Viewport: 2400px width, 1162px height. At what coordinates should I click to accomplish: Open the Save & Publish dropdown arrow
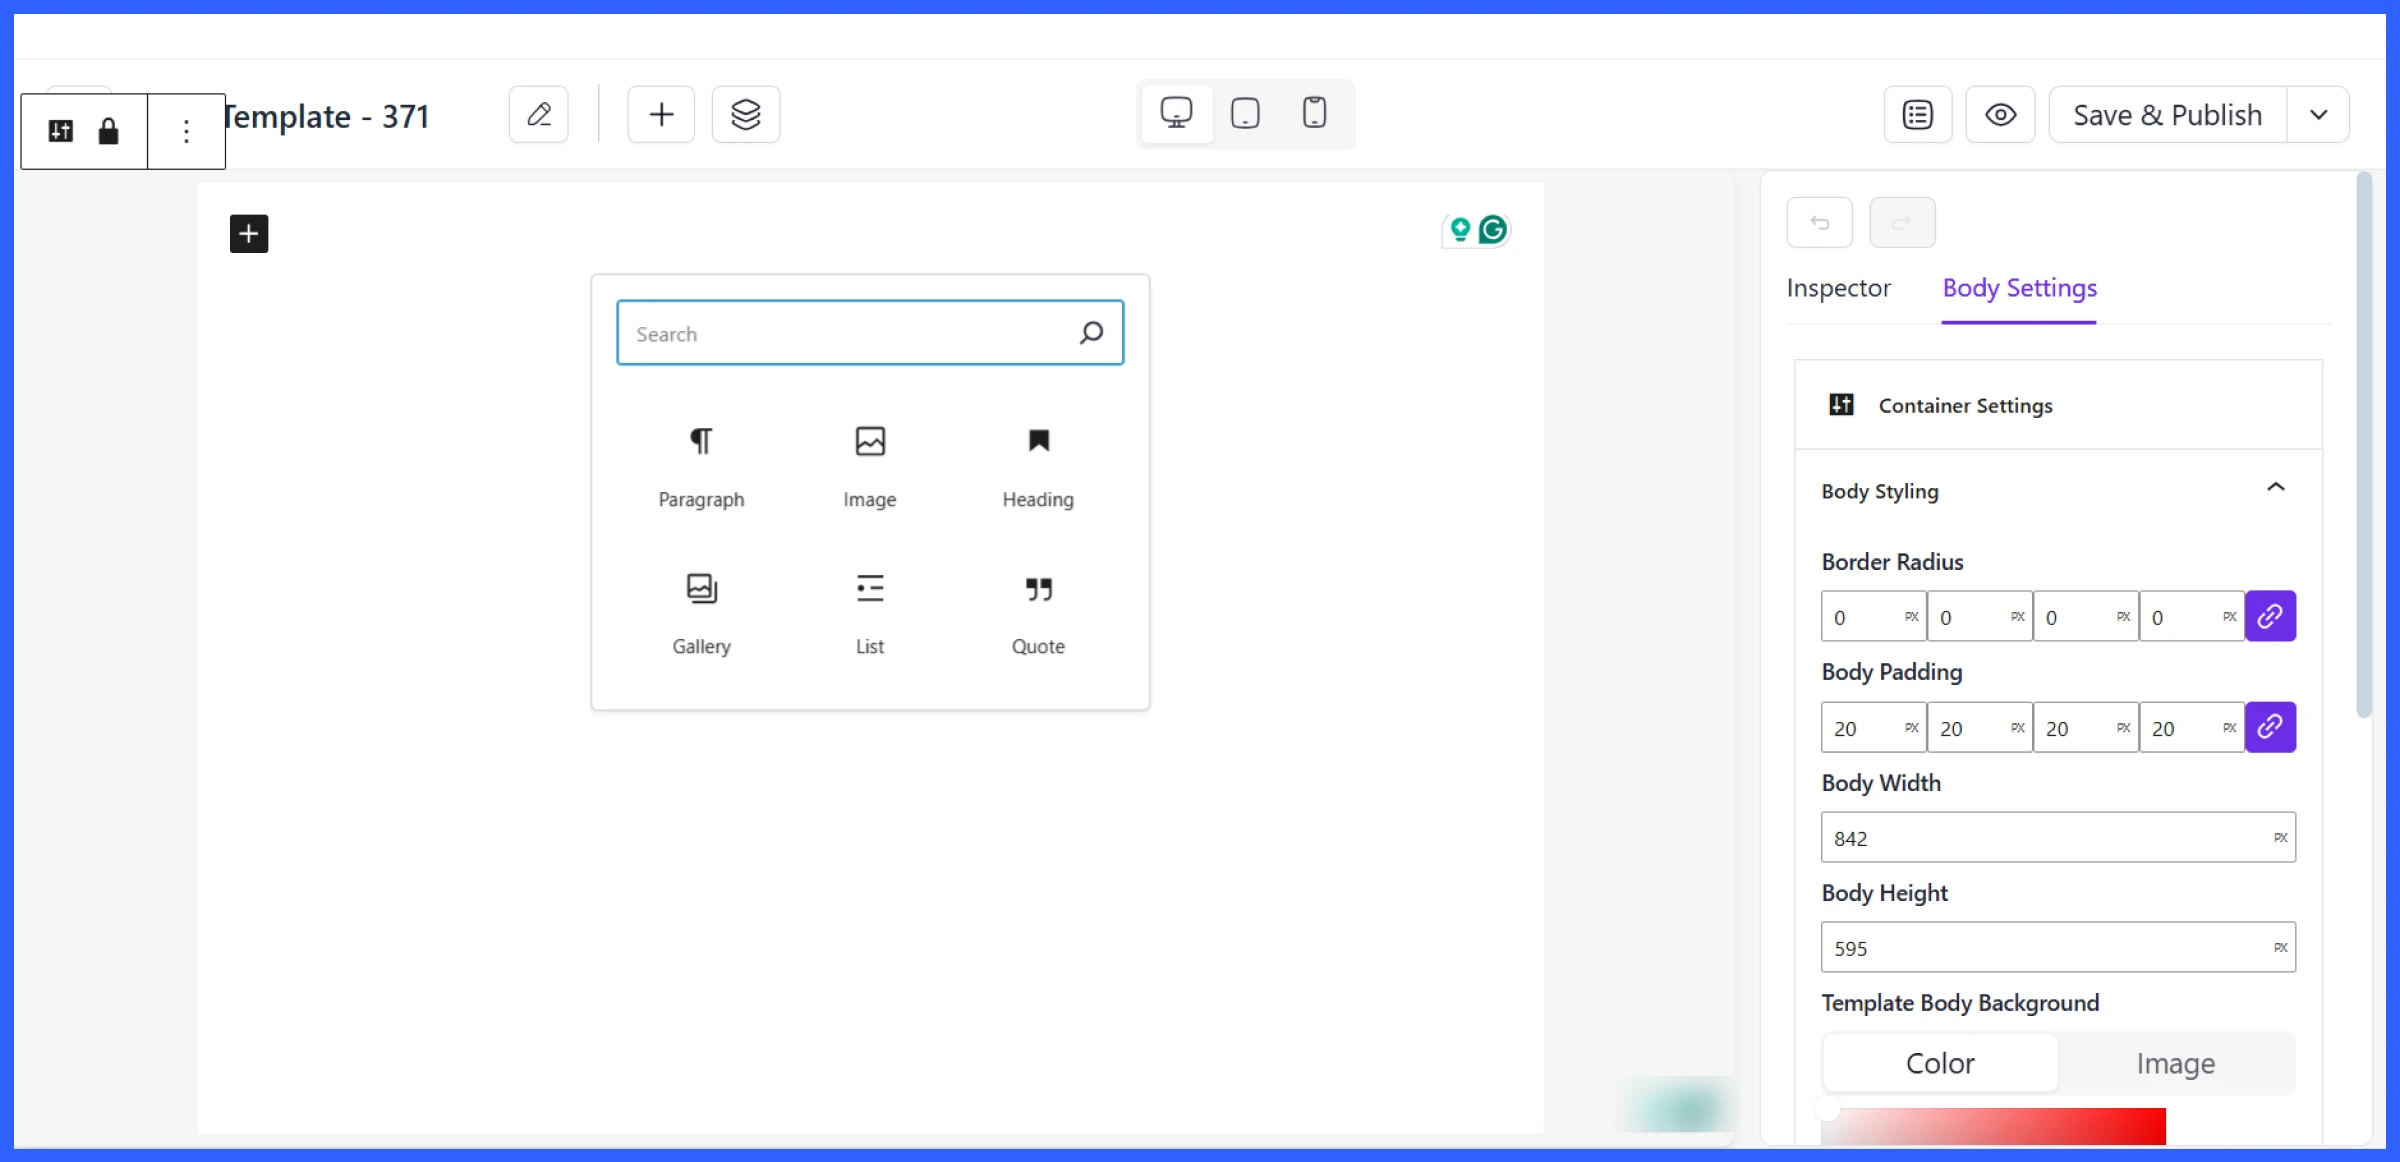2319,115
